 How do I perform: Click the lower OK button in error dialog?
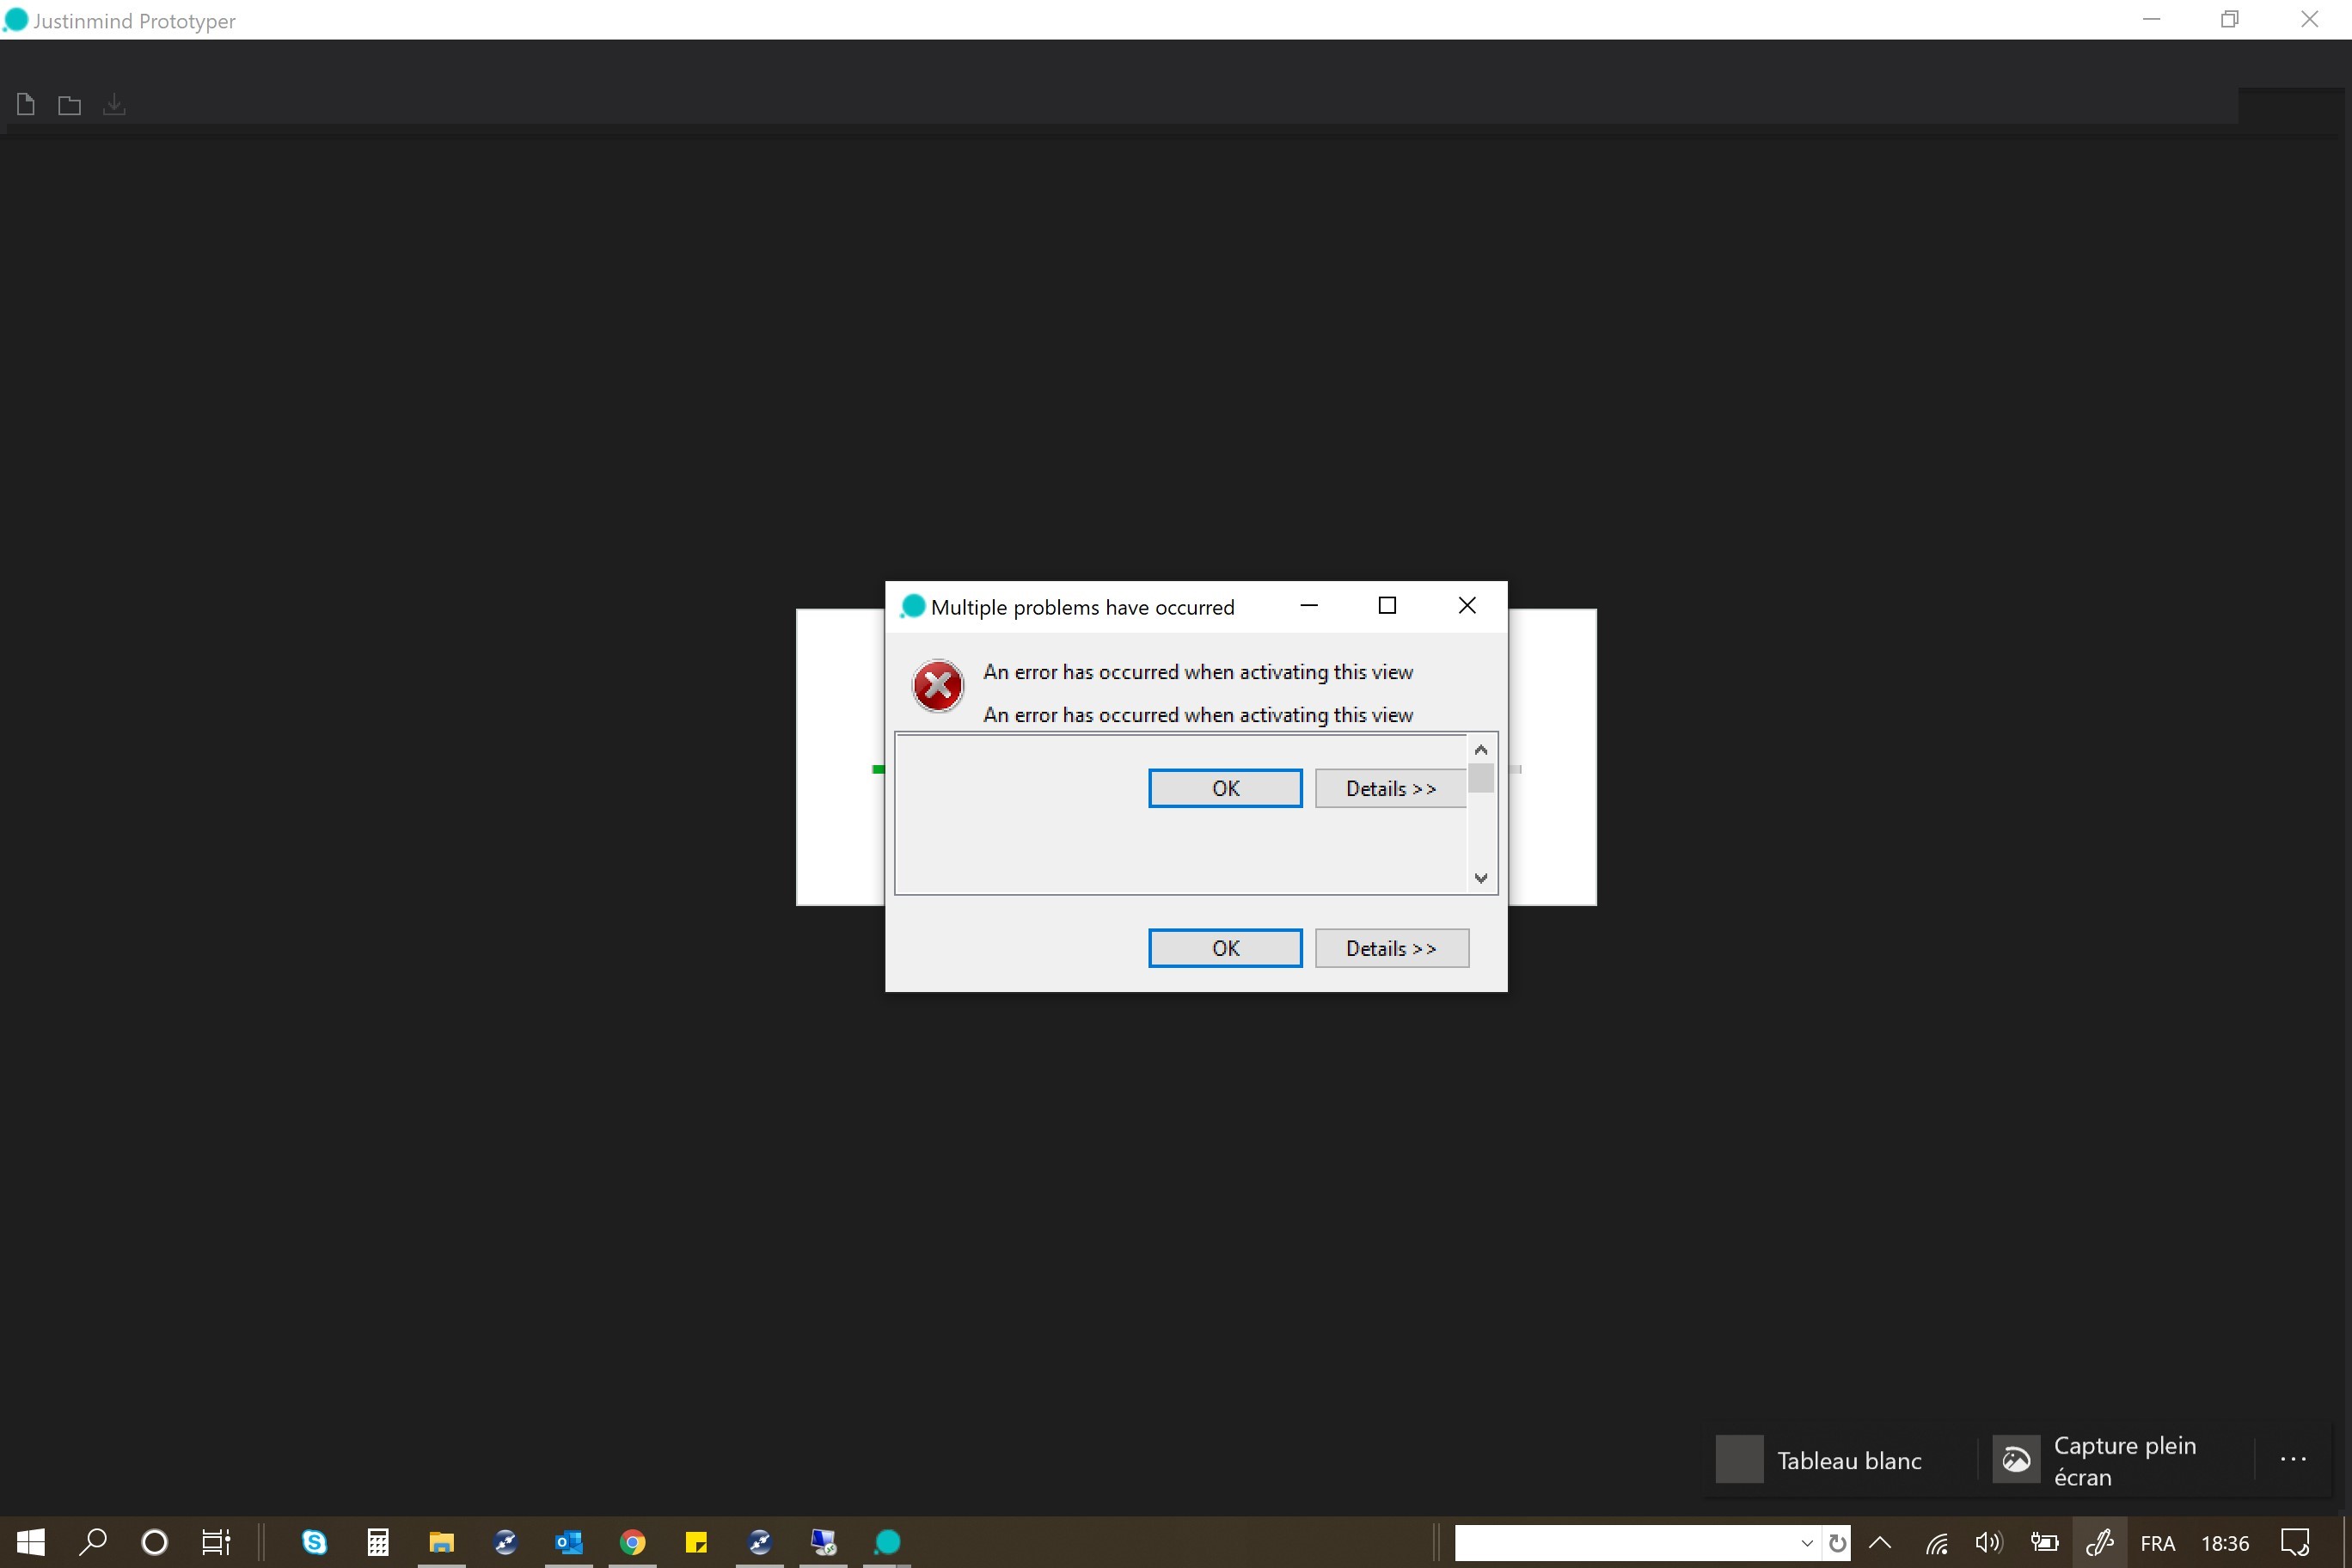pos(1224,947)
